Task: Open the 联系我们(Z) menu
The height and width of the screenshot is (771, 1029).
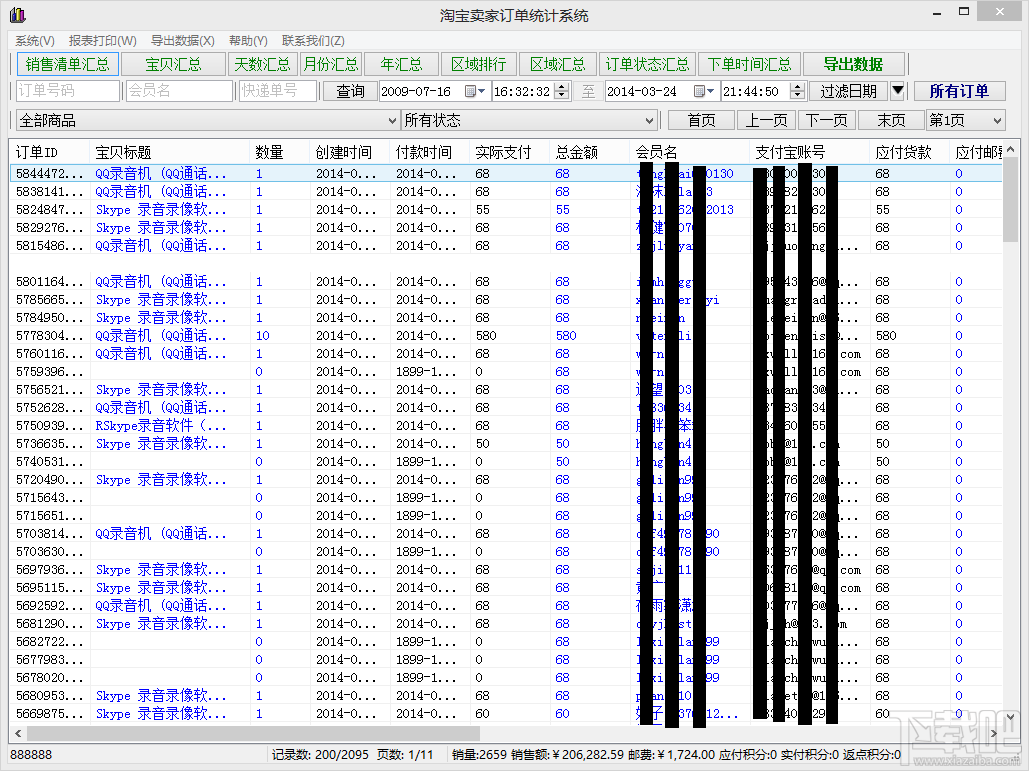Action: click(313, 41)
